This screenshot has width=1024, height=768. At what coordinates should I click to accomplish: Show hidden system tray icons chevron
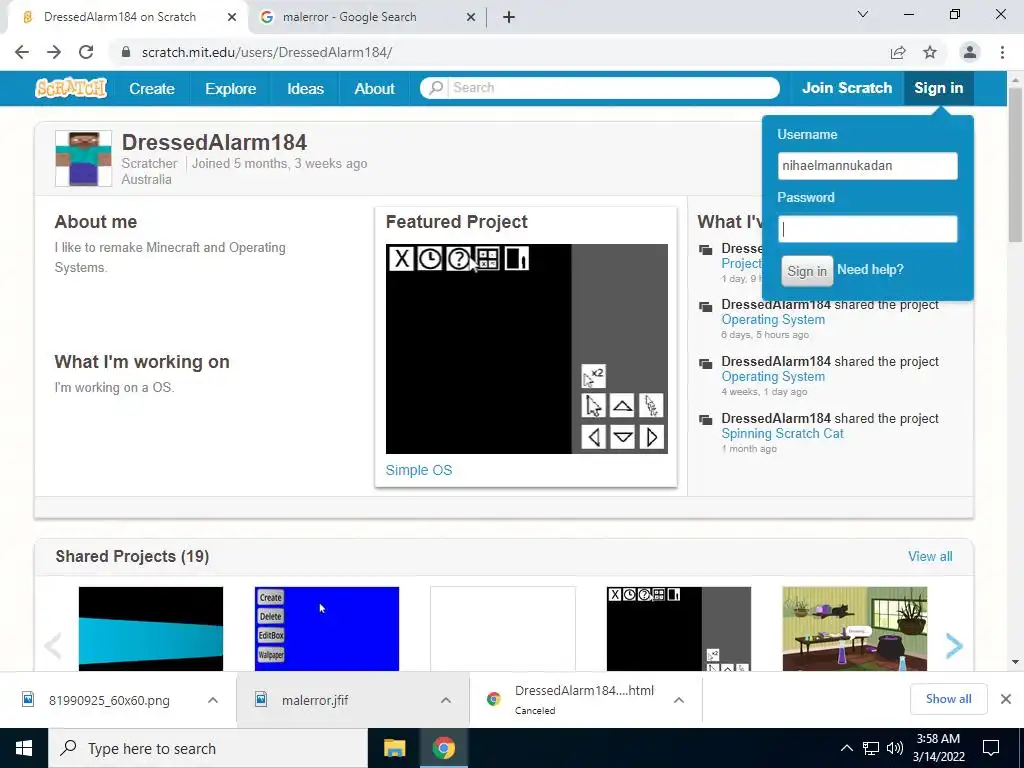pos(846,748)
